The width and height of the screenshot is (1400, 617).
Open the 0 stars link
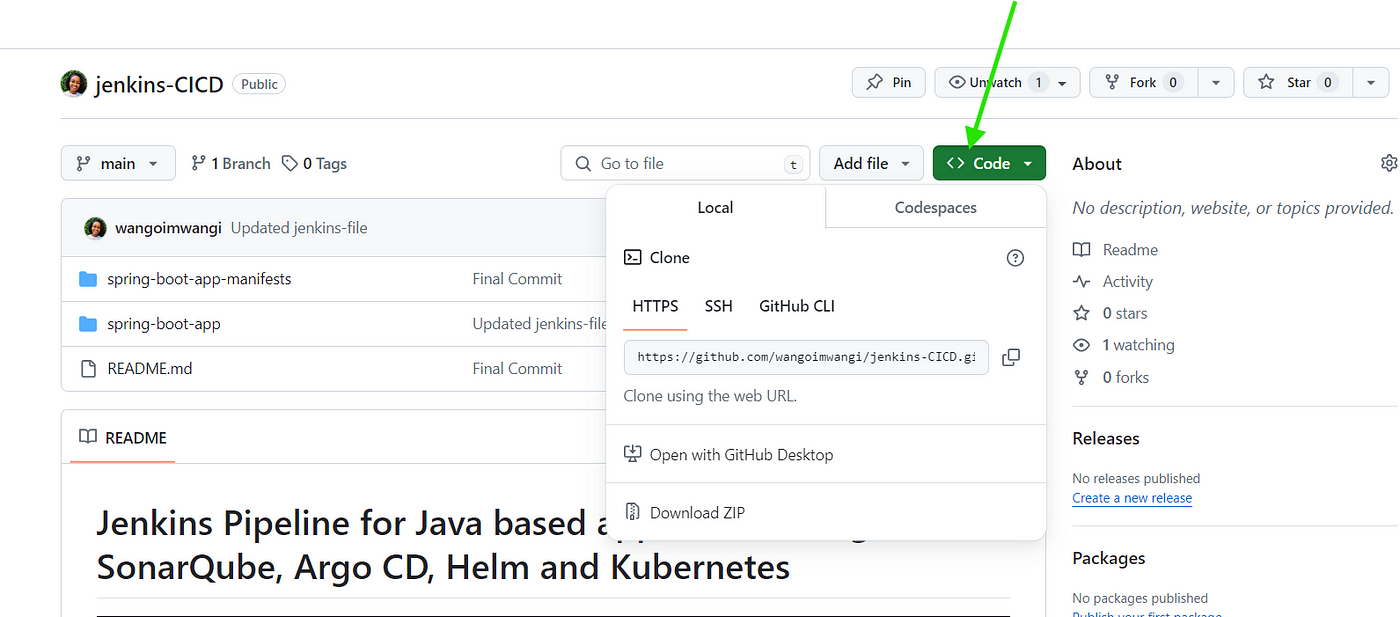tap(1125, 313)
